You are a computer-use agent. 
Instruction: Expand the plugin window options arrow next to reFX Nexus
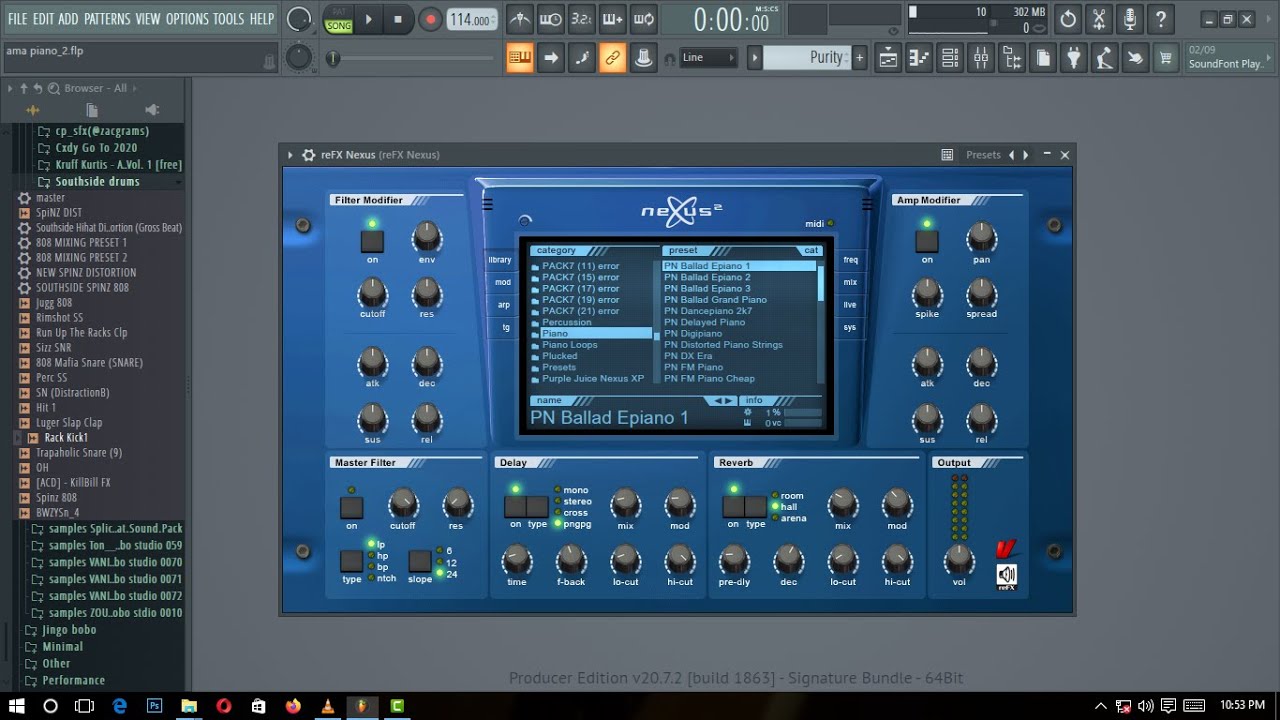coord(290,155)
